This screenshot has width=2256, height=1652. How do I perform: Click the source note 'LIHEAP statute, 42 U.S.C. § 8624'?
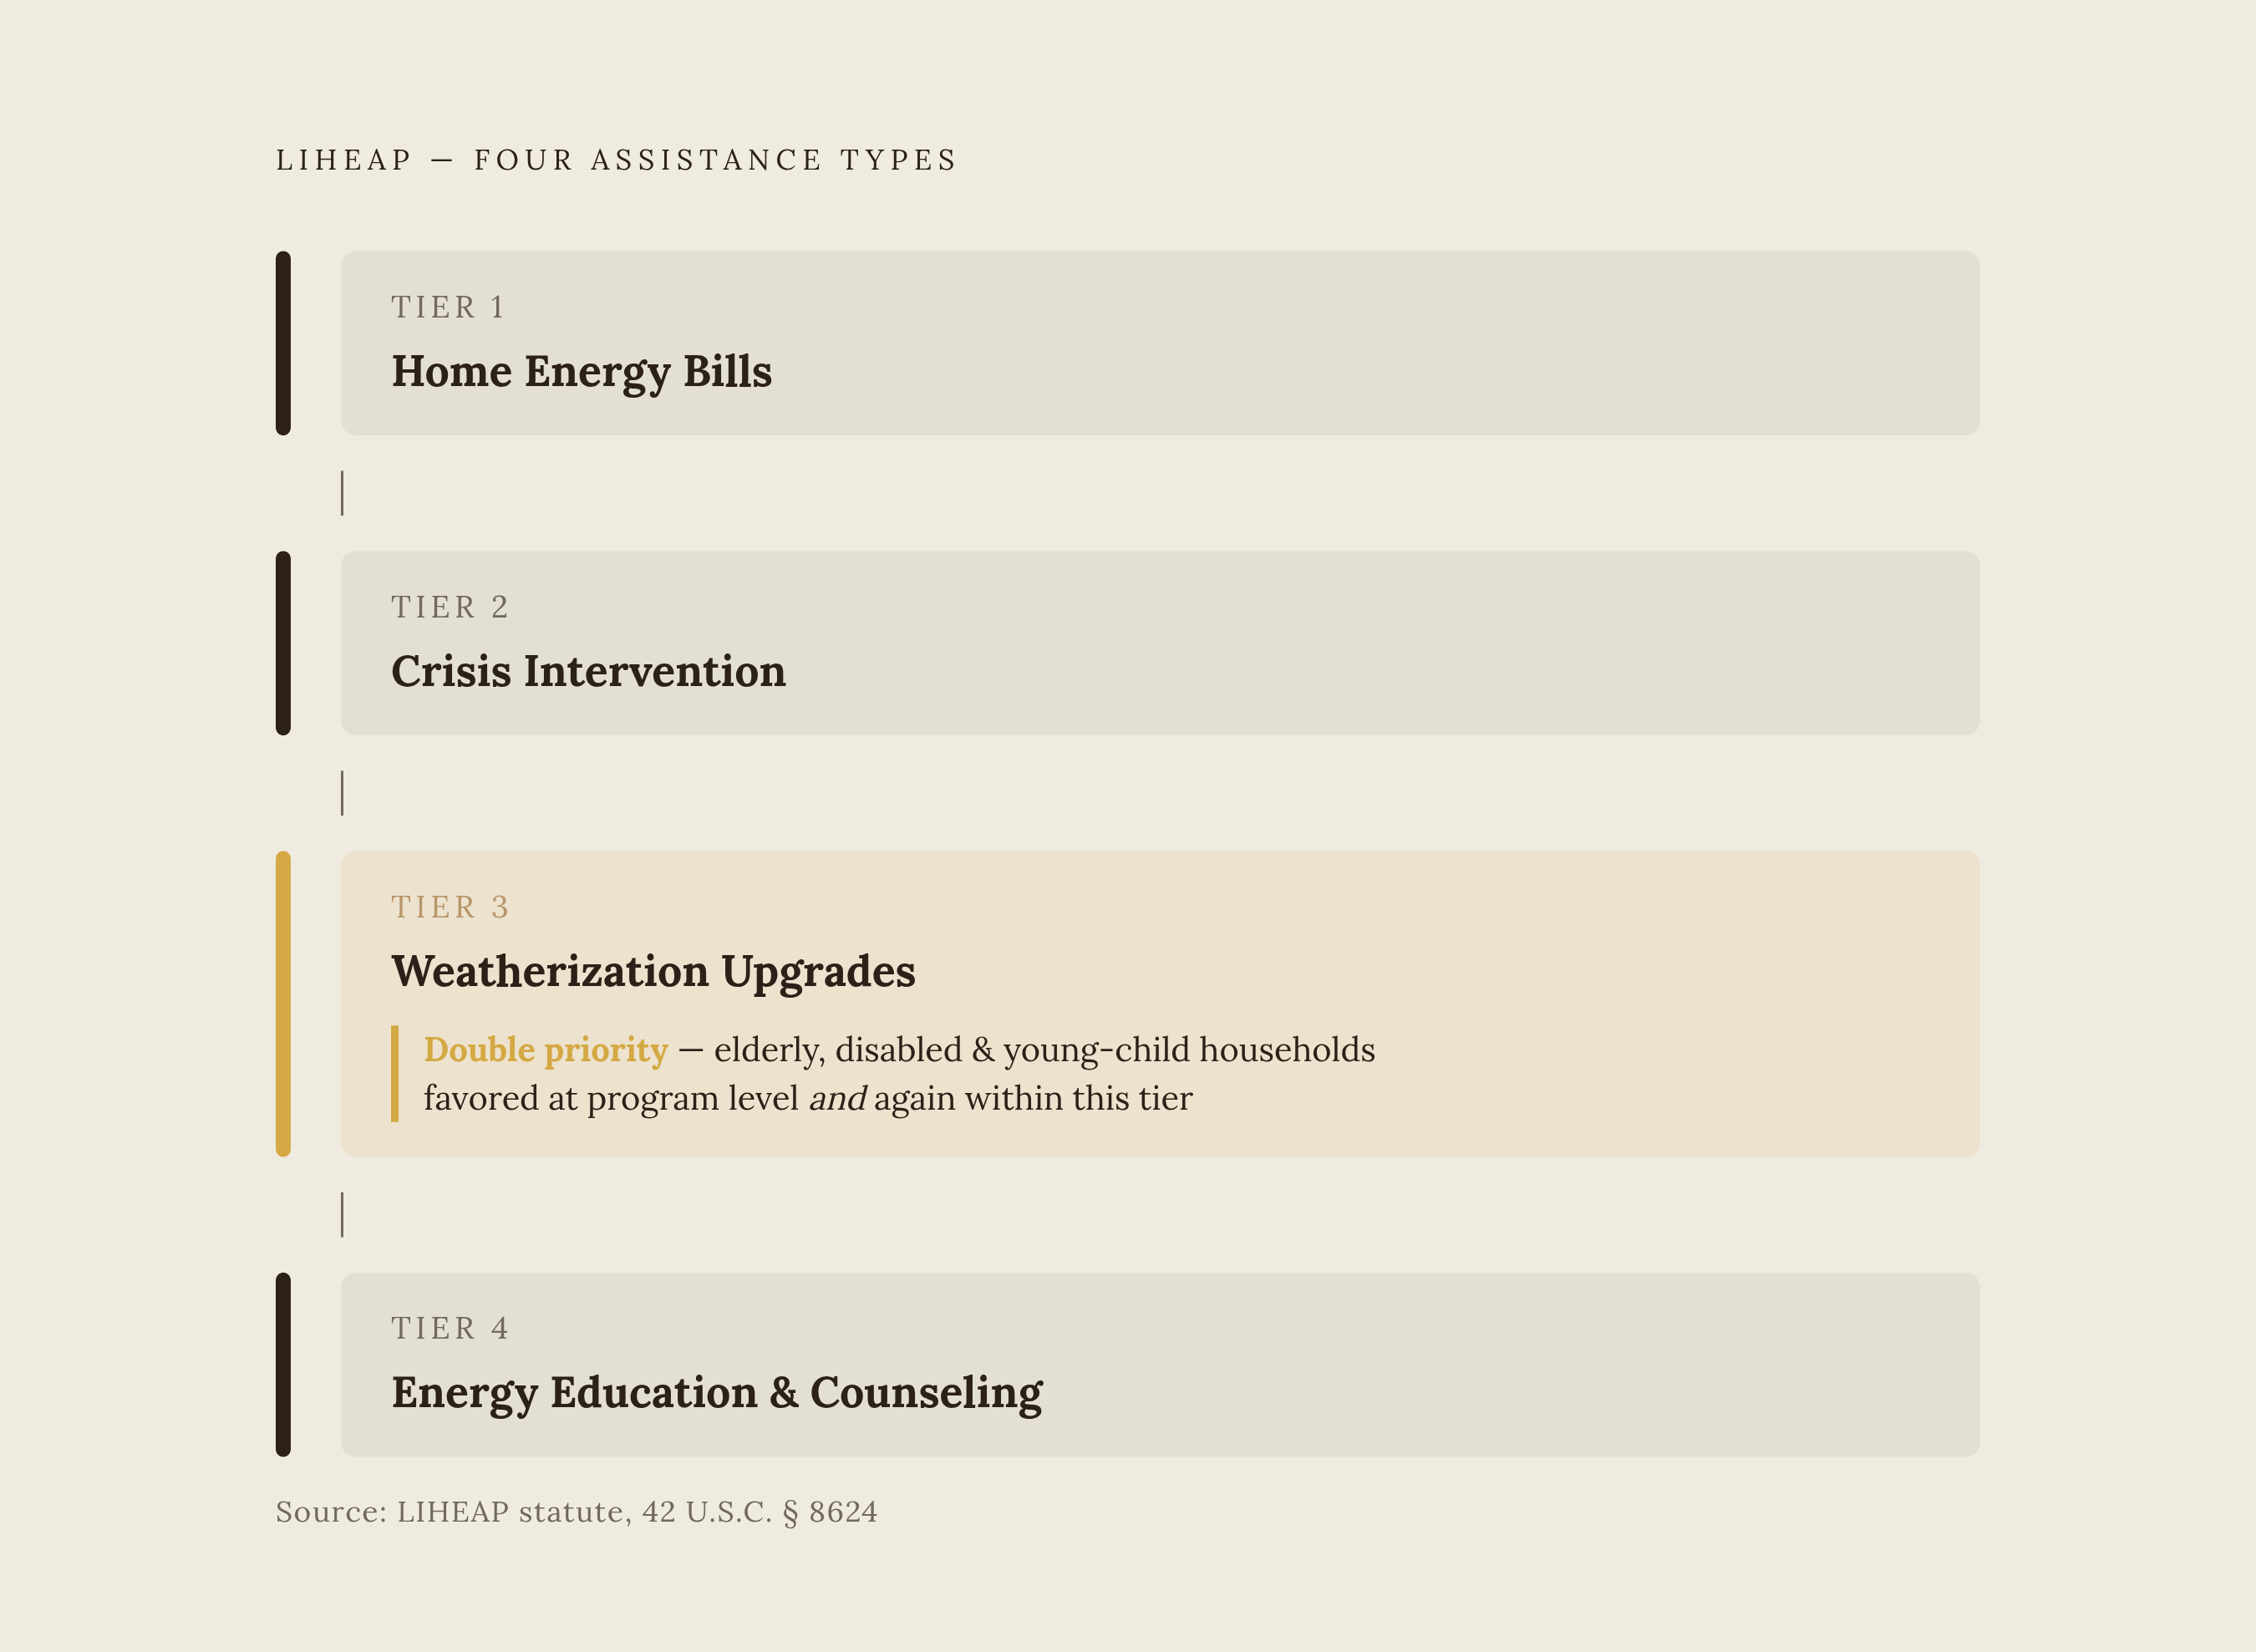637,1511
